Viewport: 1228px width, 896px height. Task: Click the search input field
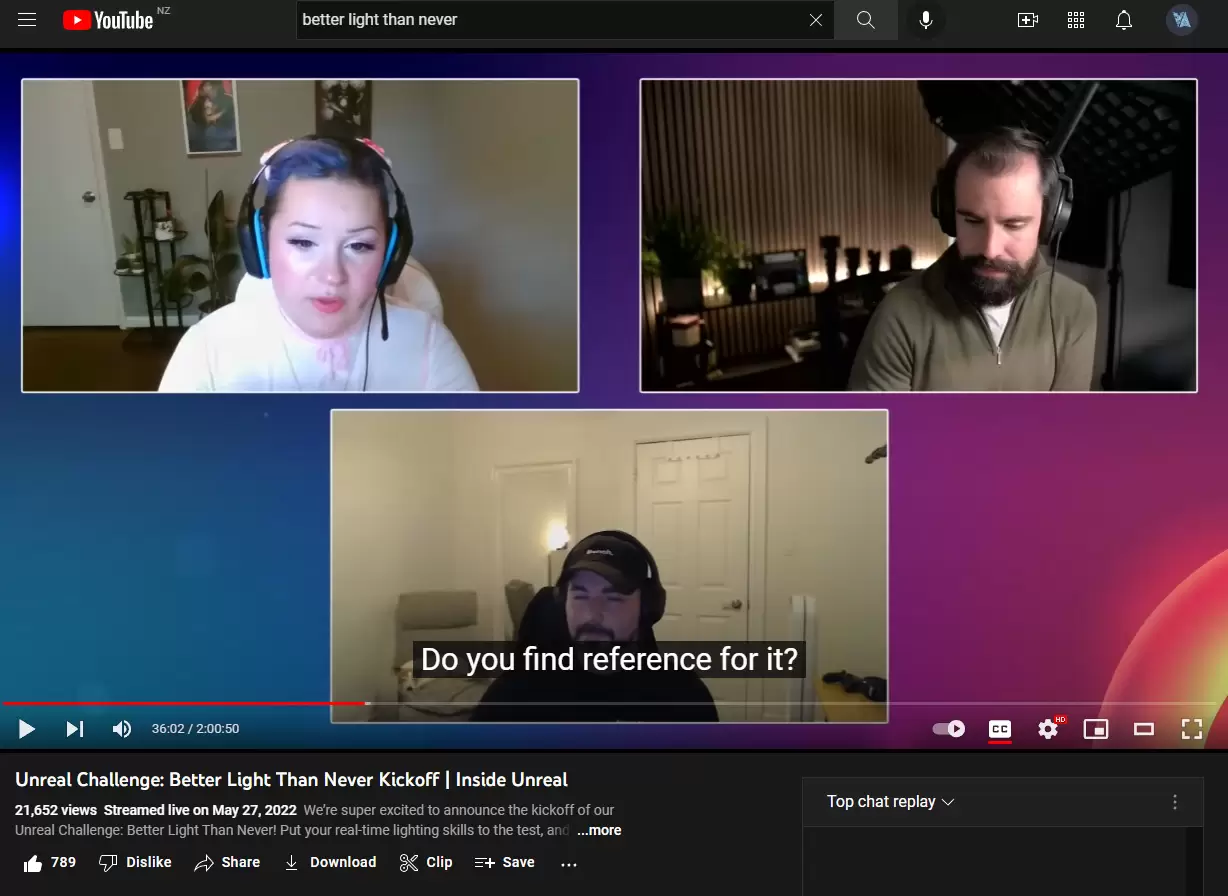tap(550, 20)
